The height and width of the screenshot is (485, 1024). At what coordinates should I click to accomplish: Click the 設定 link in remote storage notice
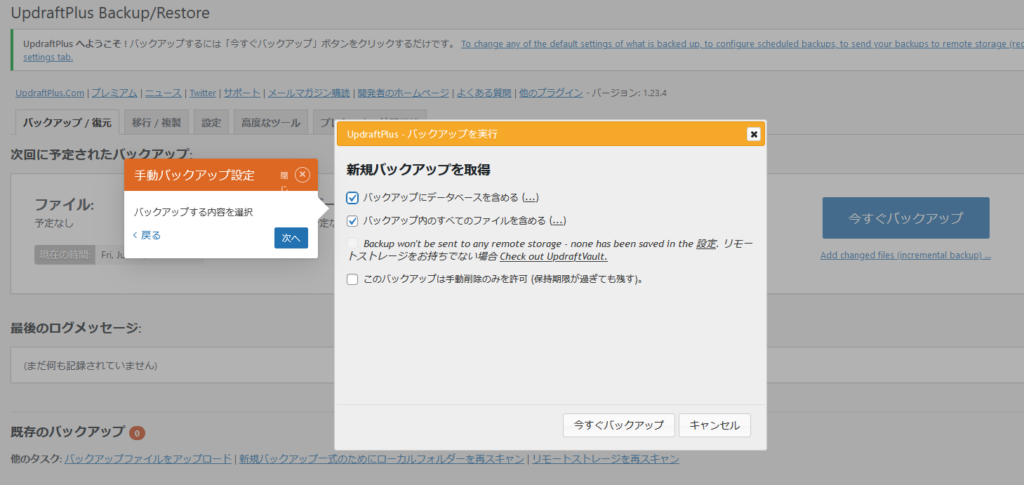click(x=706, y=243)
